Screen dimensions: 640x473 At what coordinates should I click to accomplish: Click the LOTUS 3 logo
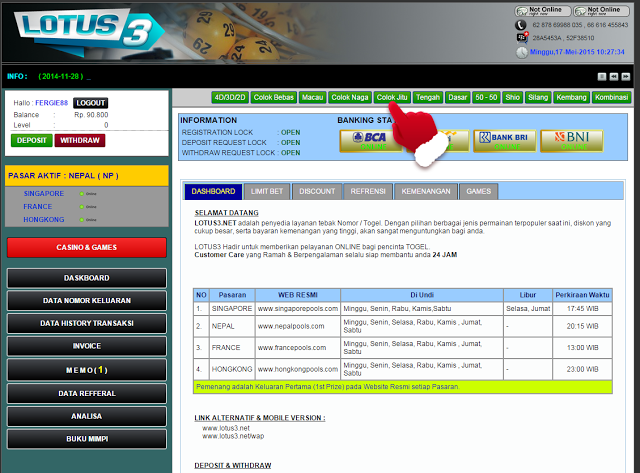pos(90,31)
